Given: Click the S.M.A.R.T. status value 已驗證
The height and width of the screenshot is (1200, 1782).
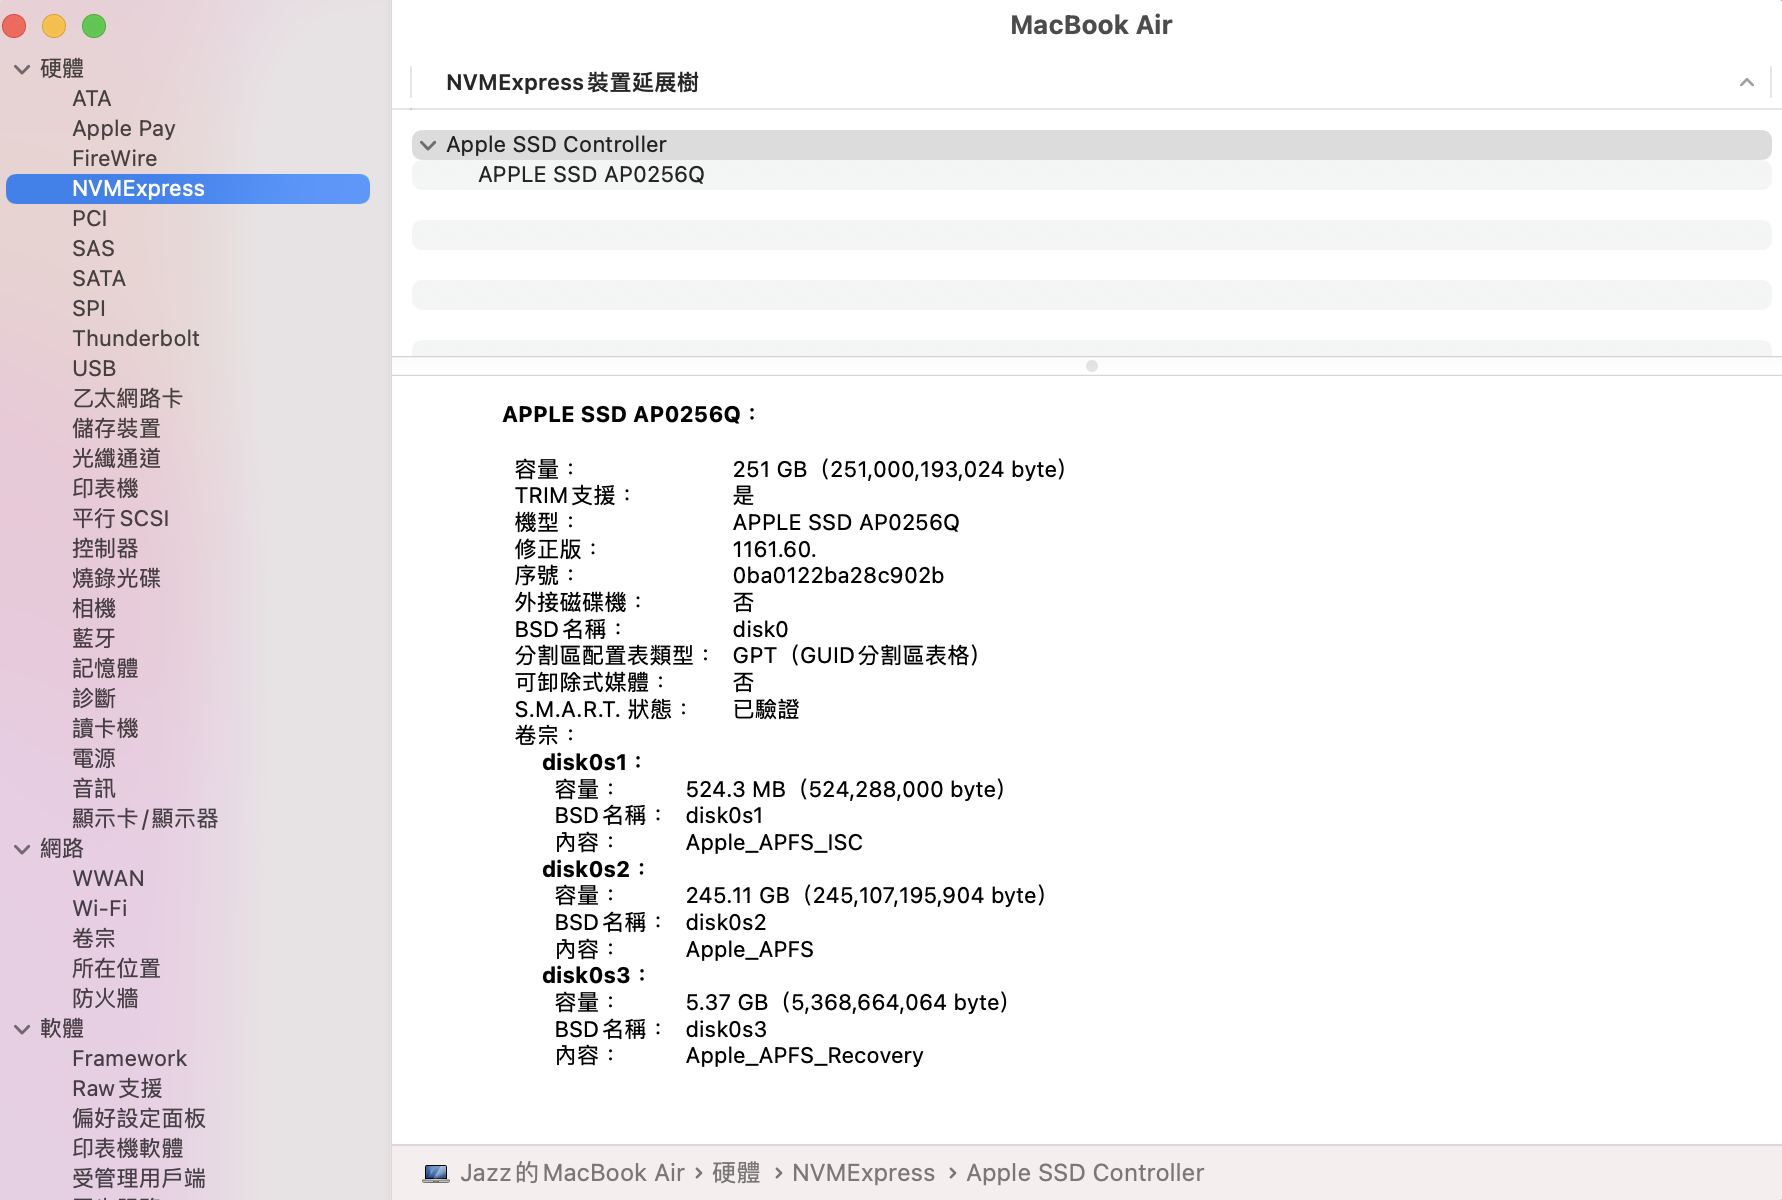Looking at the screenshot, I should click(x=766, y=710).
